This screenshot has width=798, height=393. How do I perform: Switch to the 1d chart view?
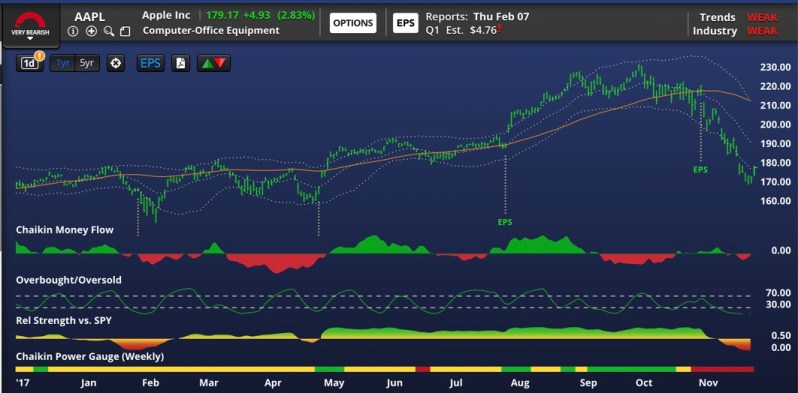pos(29,64)
